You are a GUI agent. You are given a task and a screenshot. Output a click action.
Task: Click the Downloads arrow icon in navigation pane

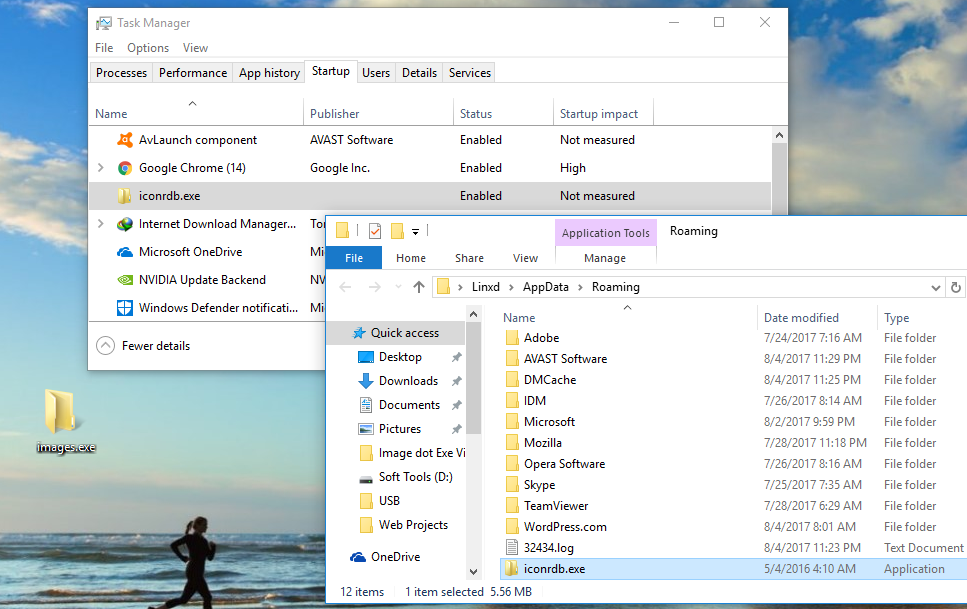pyautogui.click(x=366, y=381)
